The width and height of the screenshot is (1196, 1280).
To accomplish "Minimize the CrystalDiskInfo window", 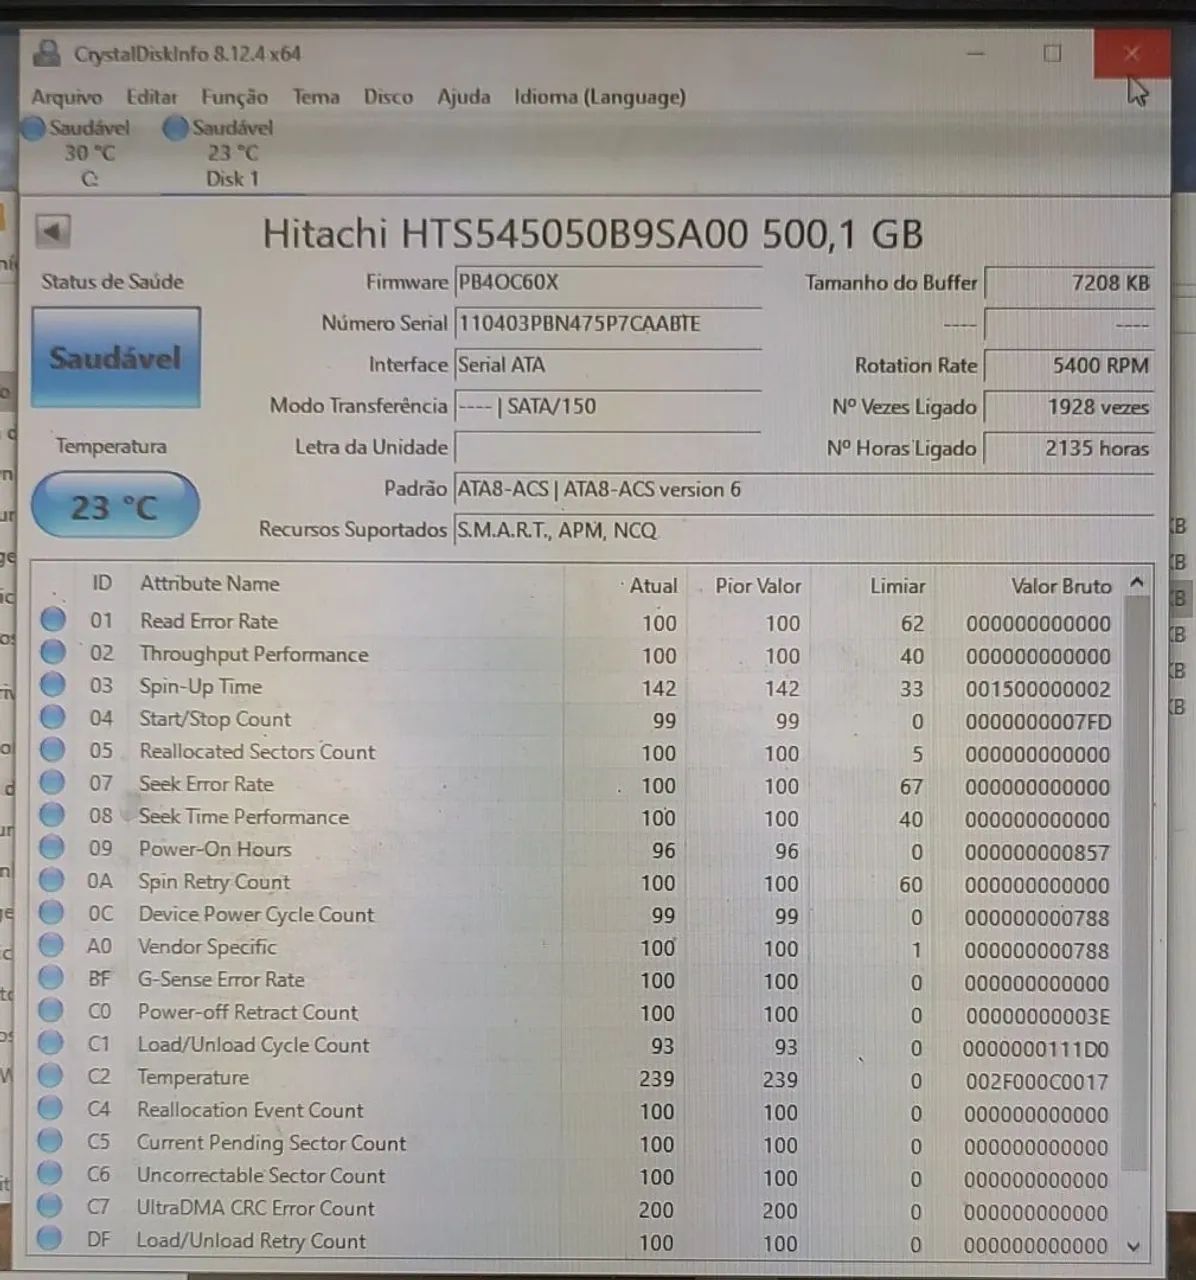I will (x=976, y=53).
